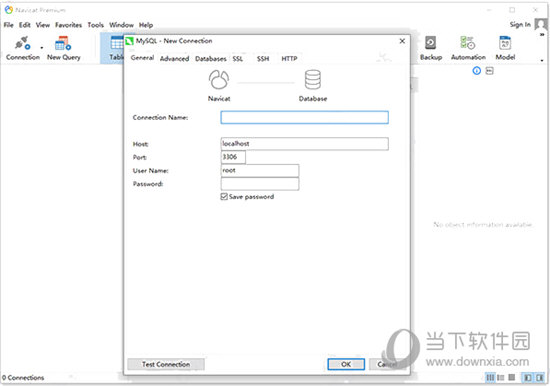Open the Edit menu
Image resolution: width=550 pixels, height=386 pixels.
click(x=25, y=25)
